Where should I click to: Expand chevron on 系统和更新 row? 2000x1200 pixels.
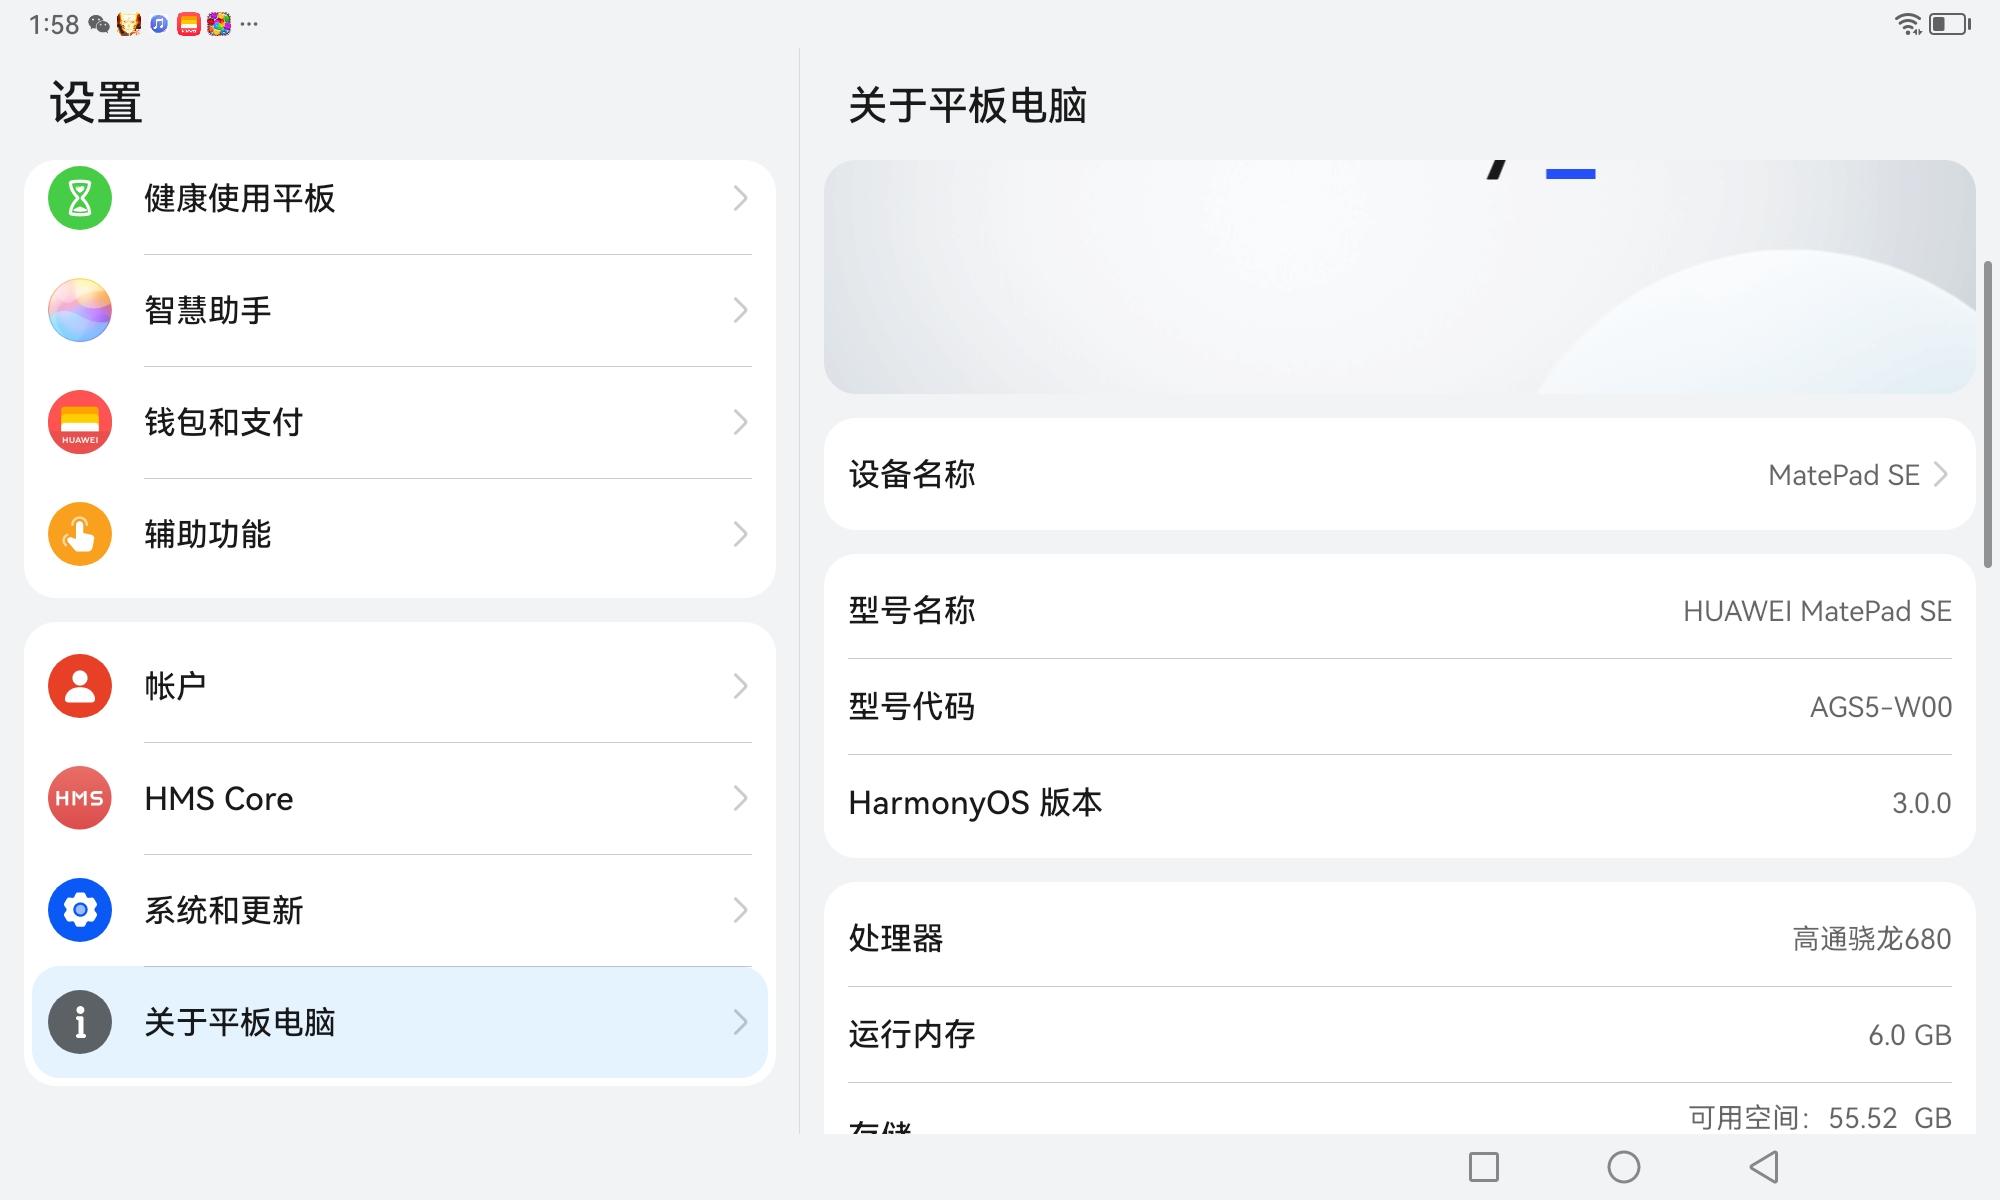click(740, 910)
